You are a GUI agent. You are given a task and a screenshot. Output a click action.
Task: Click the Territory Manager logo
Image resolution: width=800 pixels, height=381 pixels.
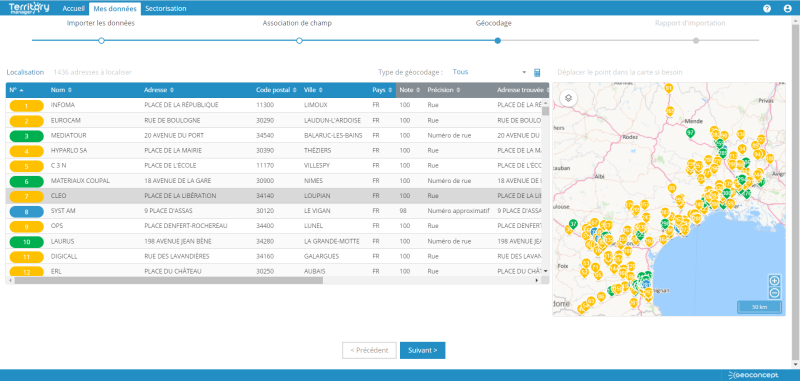click(x=30, y=8)
